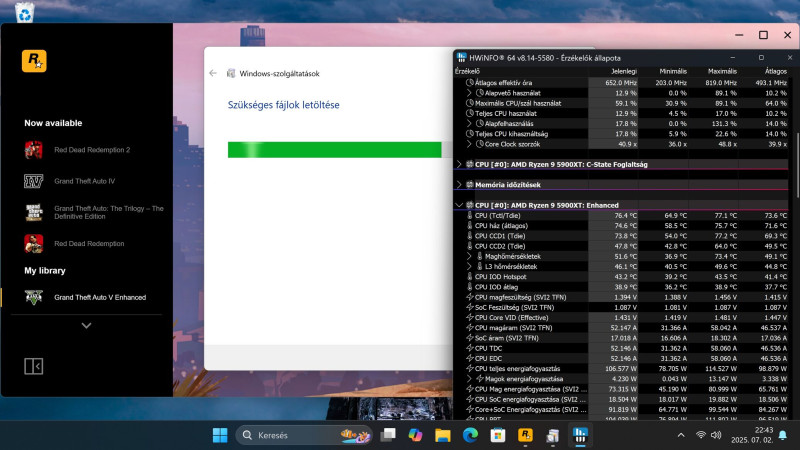Expand Magok energiafogyasztása row
Image resolution: width=800 pixels, height=450 pixels.
469,379
